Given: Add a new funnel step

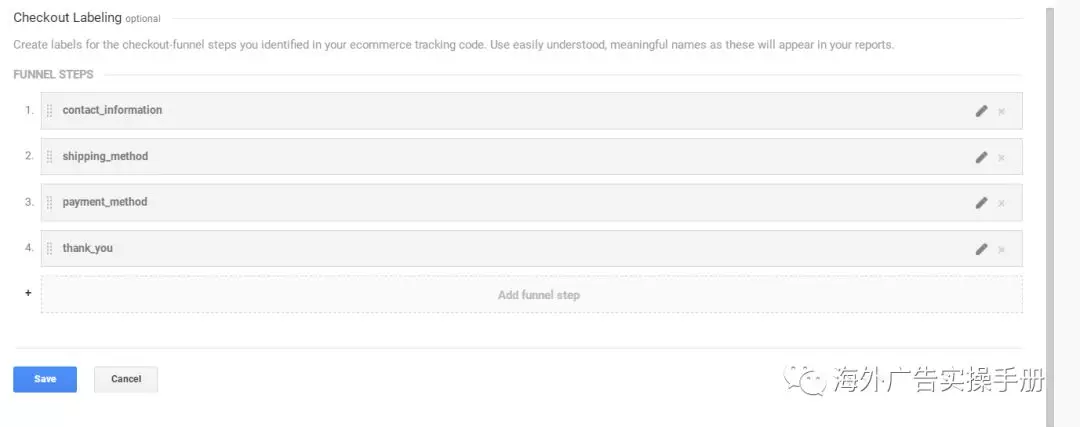Looking at the screenshot, I should point(538,295).
